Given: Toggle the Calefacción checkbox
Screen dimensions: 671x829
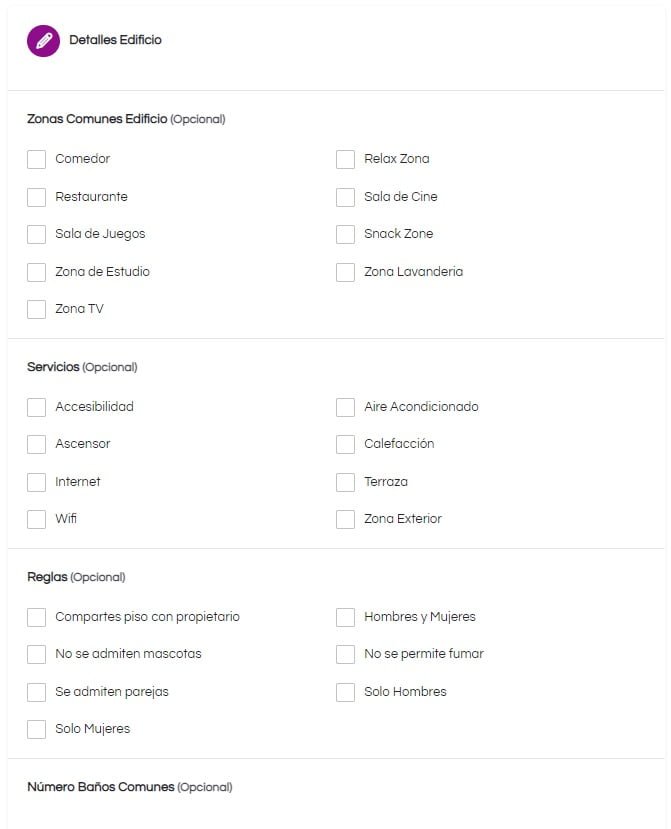Looking at the screenshot, I should click(345, 444).
